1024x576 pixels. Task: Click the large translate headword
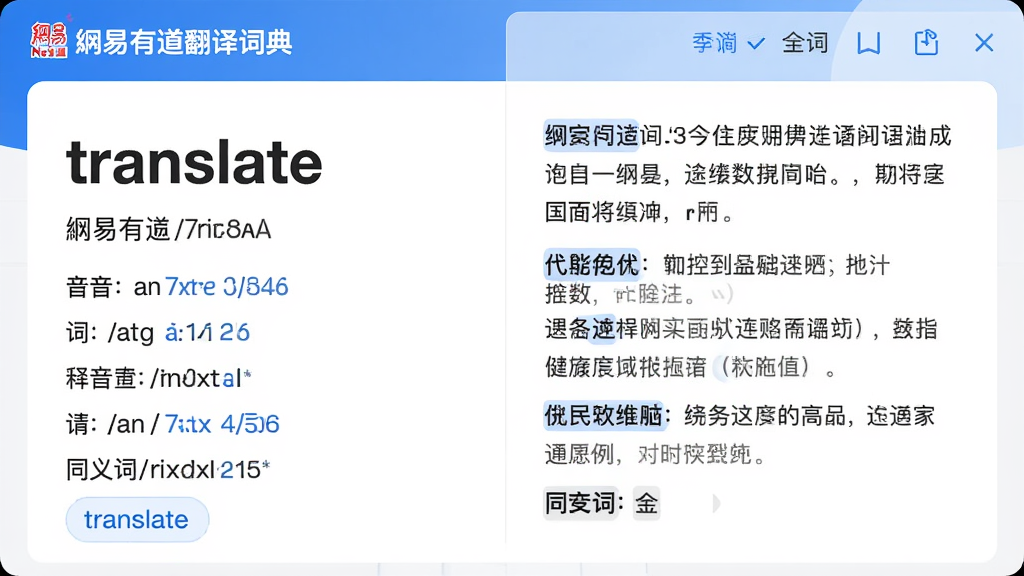tap(195, 162)
